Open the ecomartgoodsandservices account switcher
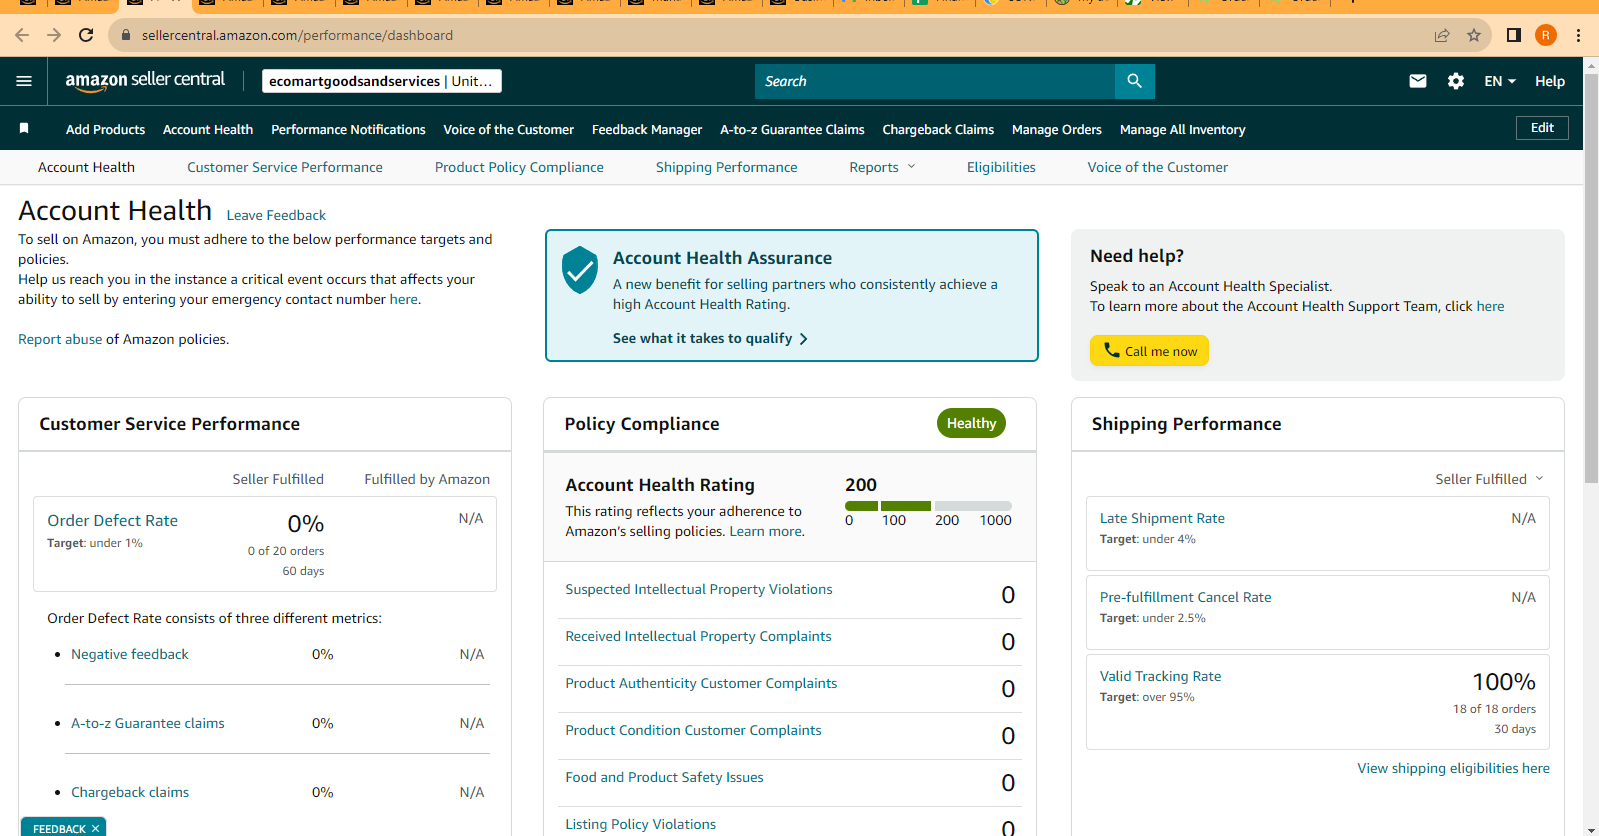 tap(382, 81)
